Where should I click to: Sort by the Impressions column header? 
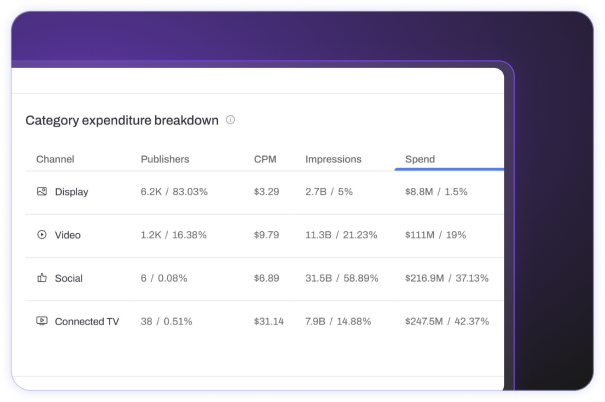coord(333,159)
